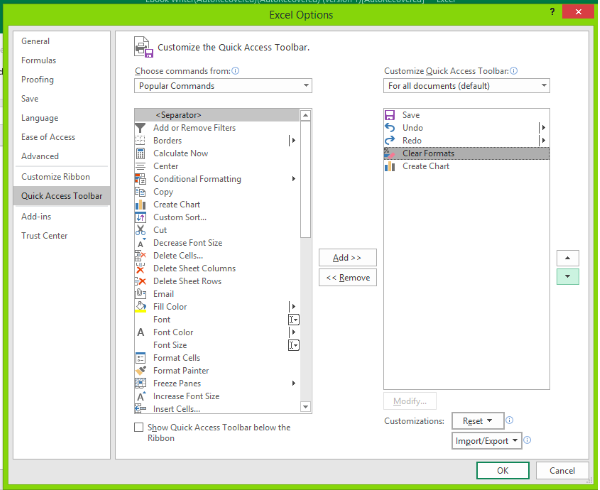Click Cancel to discard changes
The height and width of the screenshot is (490, 600).
[562, 470]
